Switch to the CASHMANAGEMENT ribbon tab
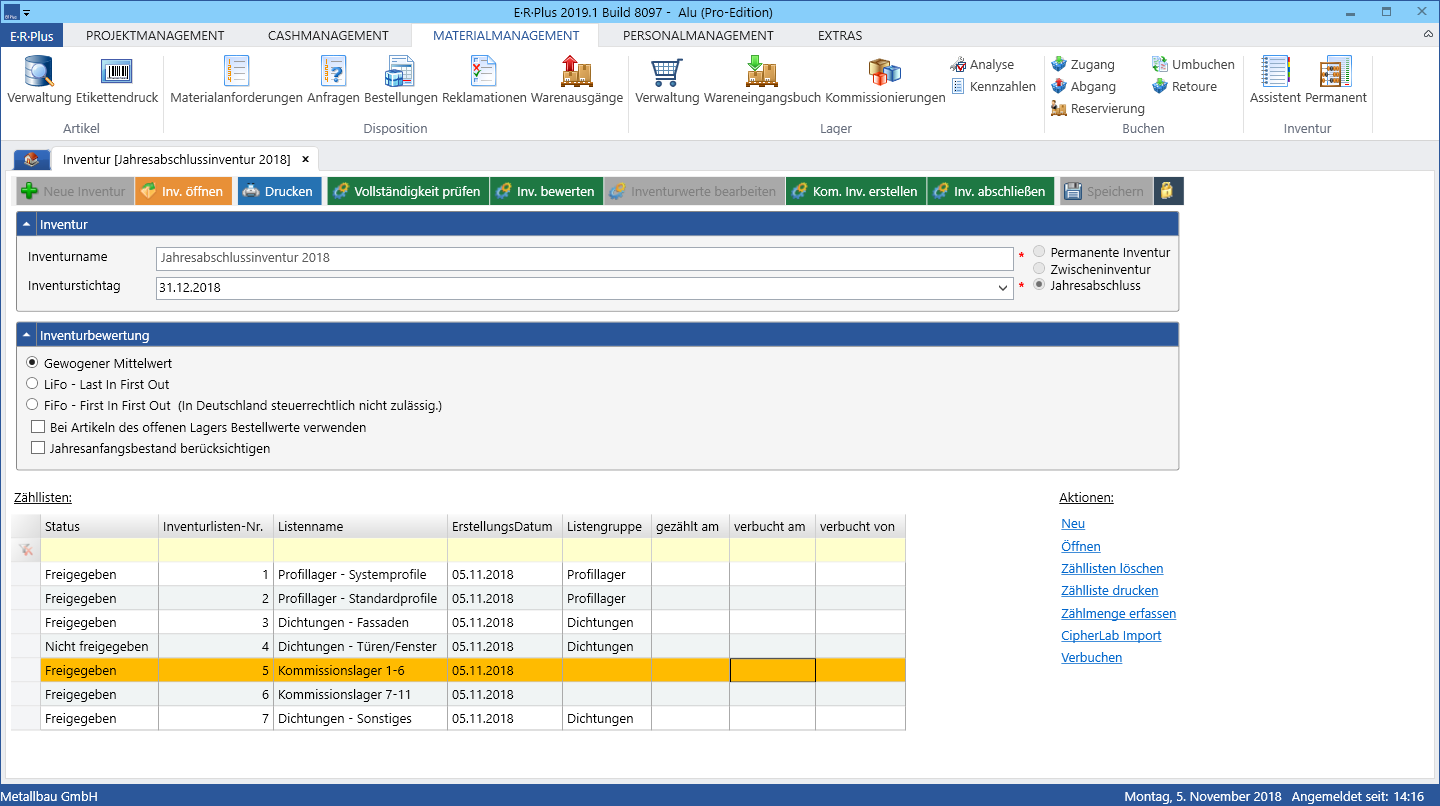The width and height of the screenshot is (1440, 806). coord(328,35)
